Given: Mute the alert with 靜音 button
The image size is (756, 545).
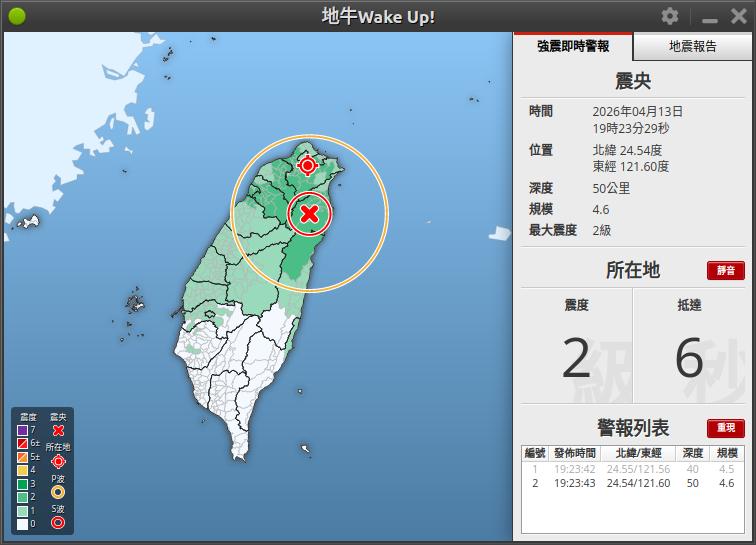Looking at the screenshot, I should [726, 270].
